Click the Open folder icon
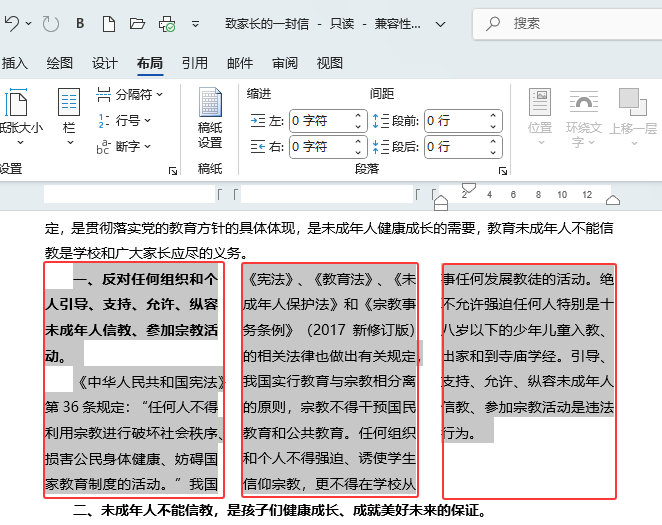This screenshot has width=662, height=525. click(x=137, y=24)
